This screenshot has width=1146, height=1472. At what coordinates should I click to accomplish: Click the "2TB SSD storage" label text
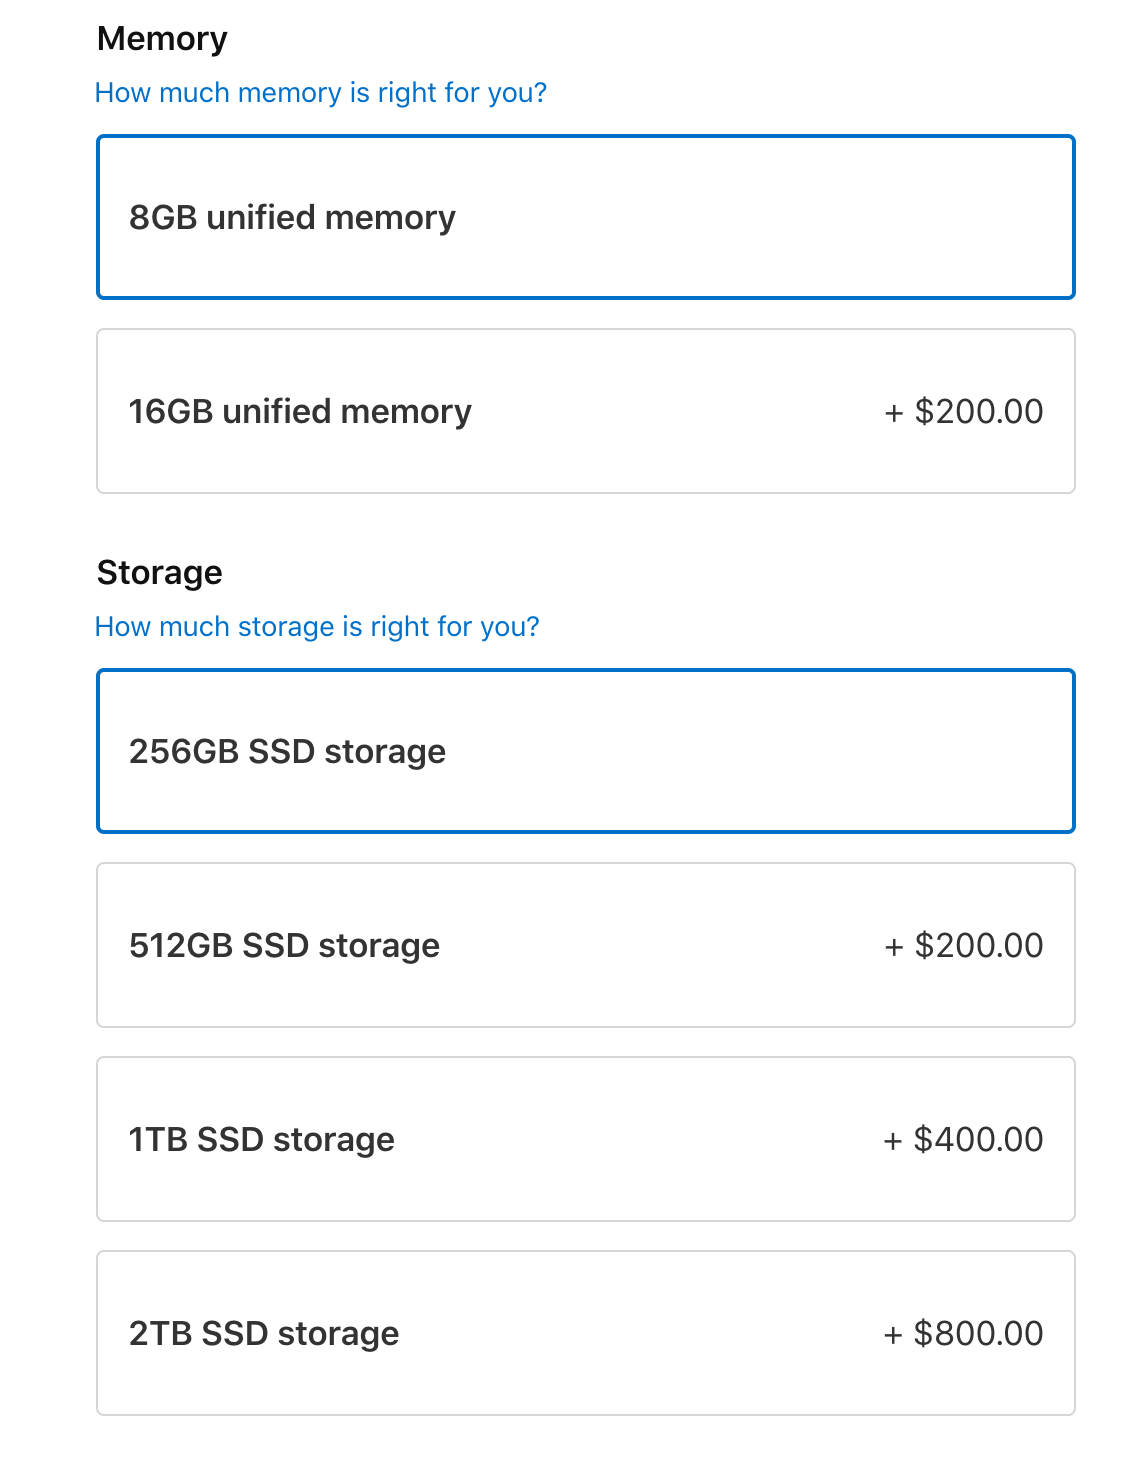click(x=264, y=1333)
